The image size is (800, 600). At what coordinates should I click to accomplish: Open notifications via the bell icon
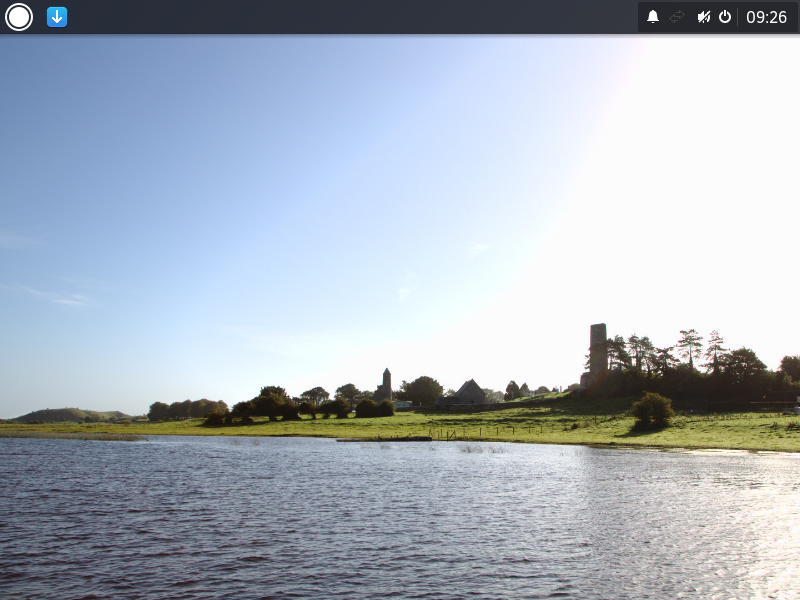pos(653,17)
